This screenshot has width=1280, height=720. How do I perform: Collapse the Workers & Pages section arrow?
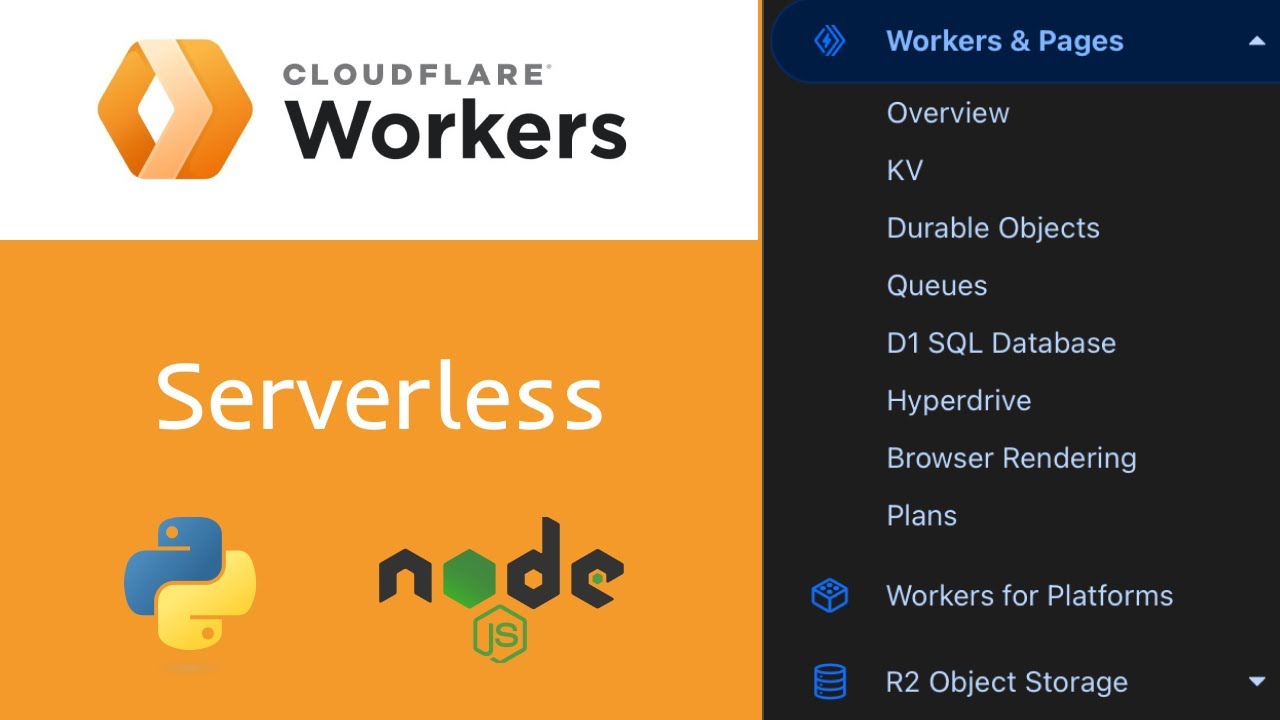[x=1256, y=41]
